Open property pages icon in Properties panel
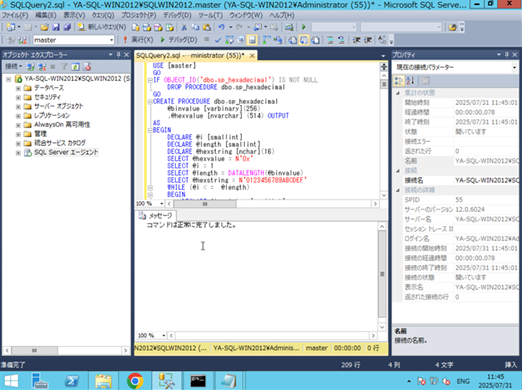The height and width of the screenshot is (390, 522). (x=424, y=80)
